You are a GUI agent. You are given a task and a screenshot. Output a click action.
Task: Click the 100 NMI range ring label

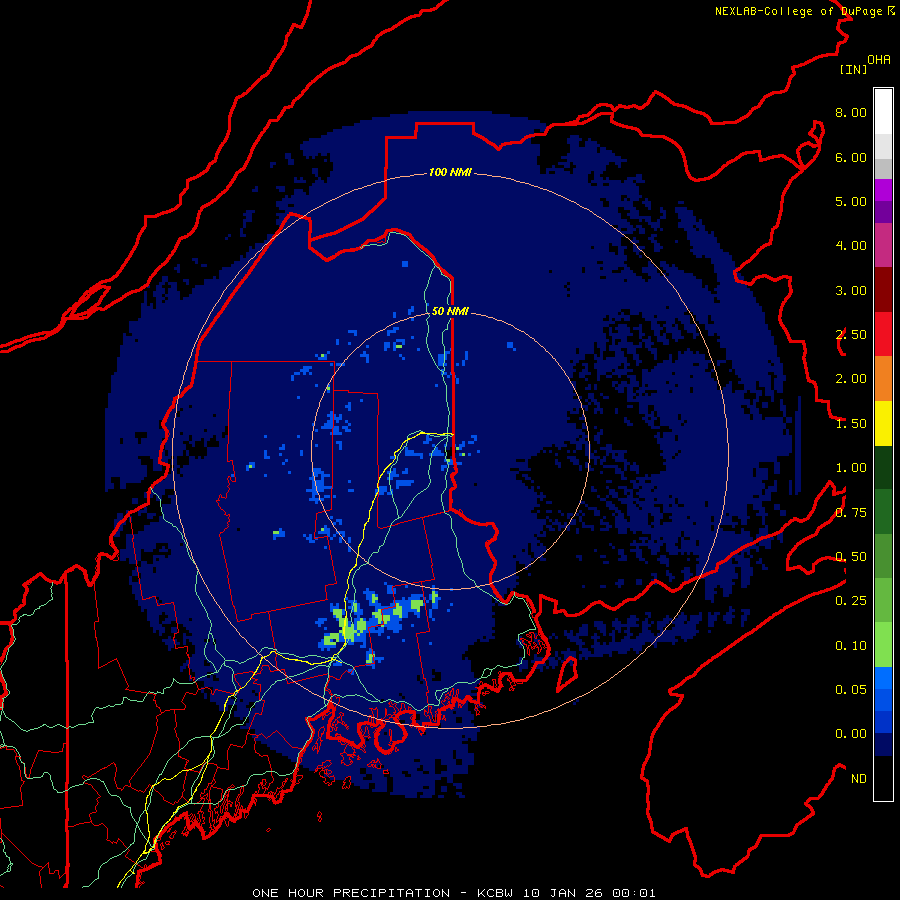click(x=450, y=172)
